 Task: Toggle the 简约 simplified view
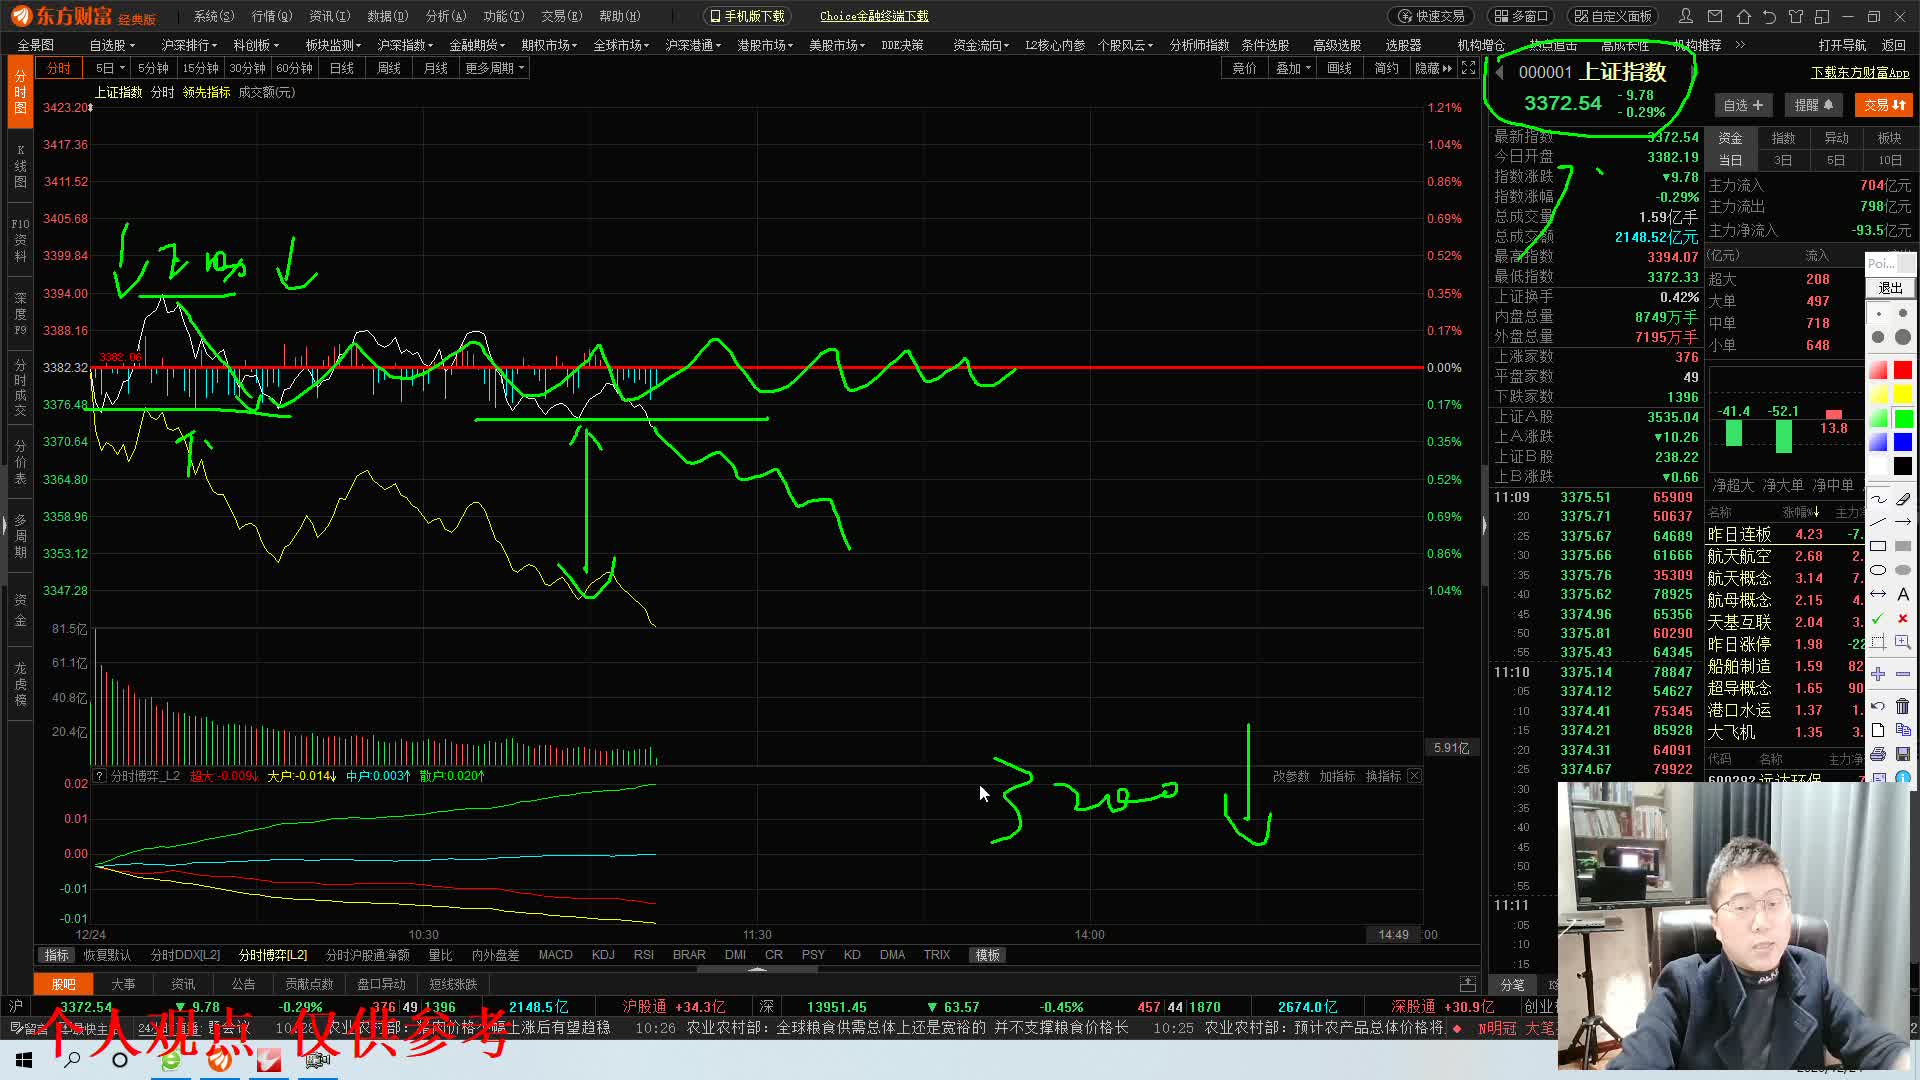[1386, 68]
